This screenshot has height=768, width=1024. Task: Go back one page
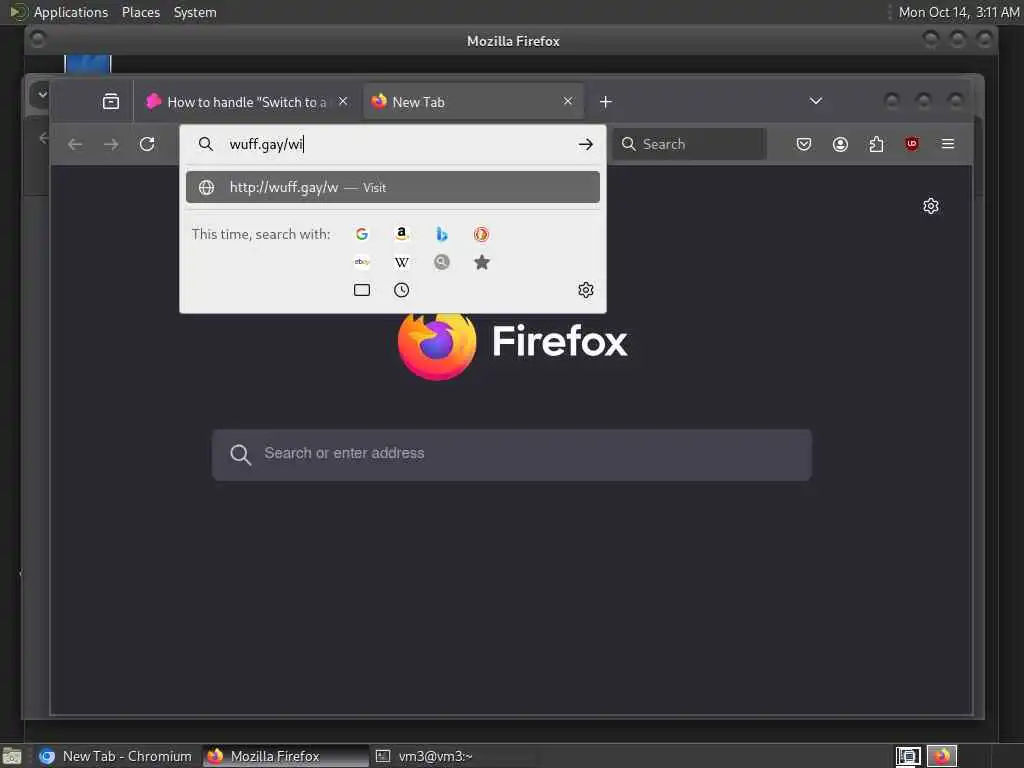pos(75,144)
